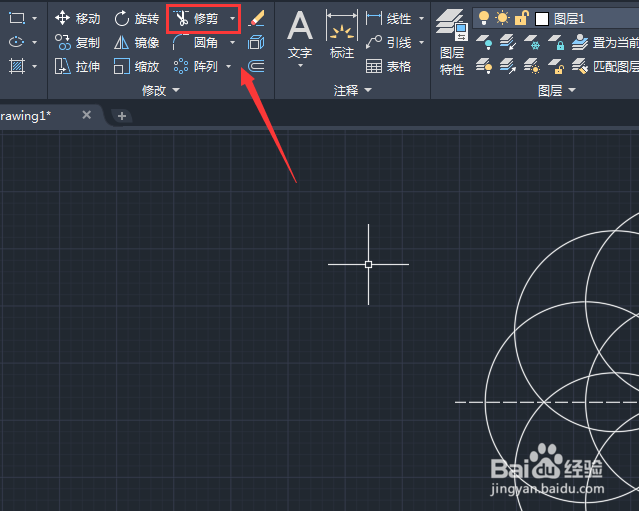Click turn all layers on icon

pos(484,66)
